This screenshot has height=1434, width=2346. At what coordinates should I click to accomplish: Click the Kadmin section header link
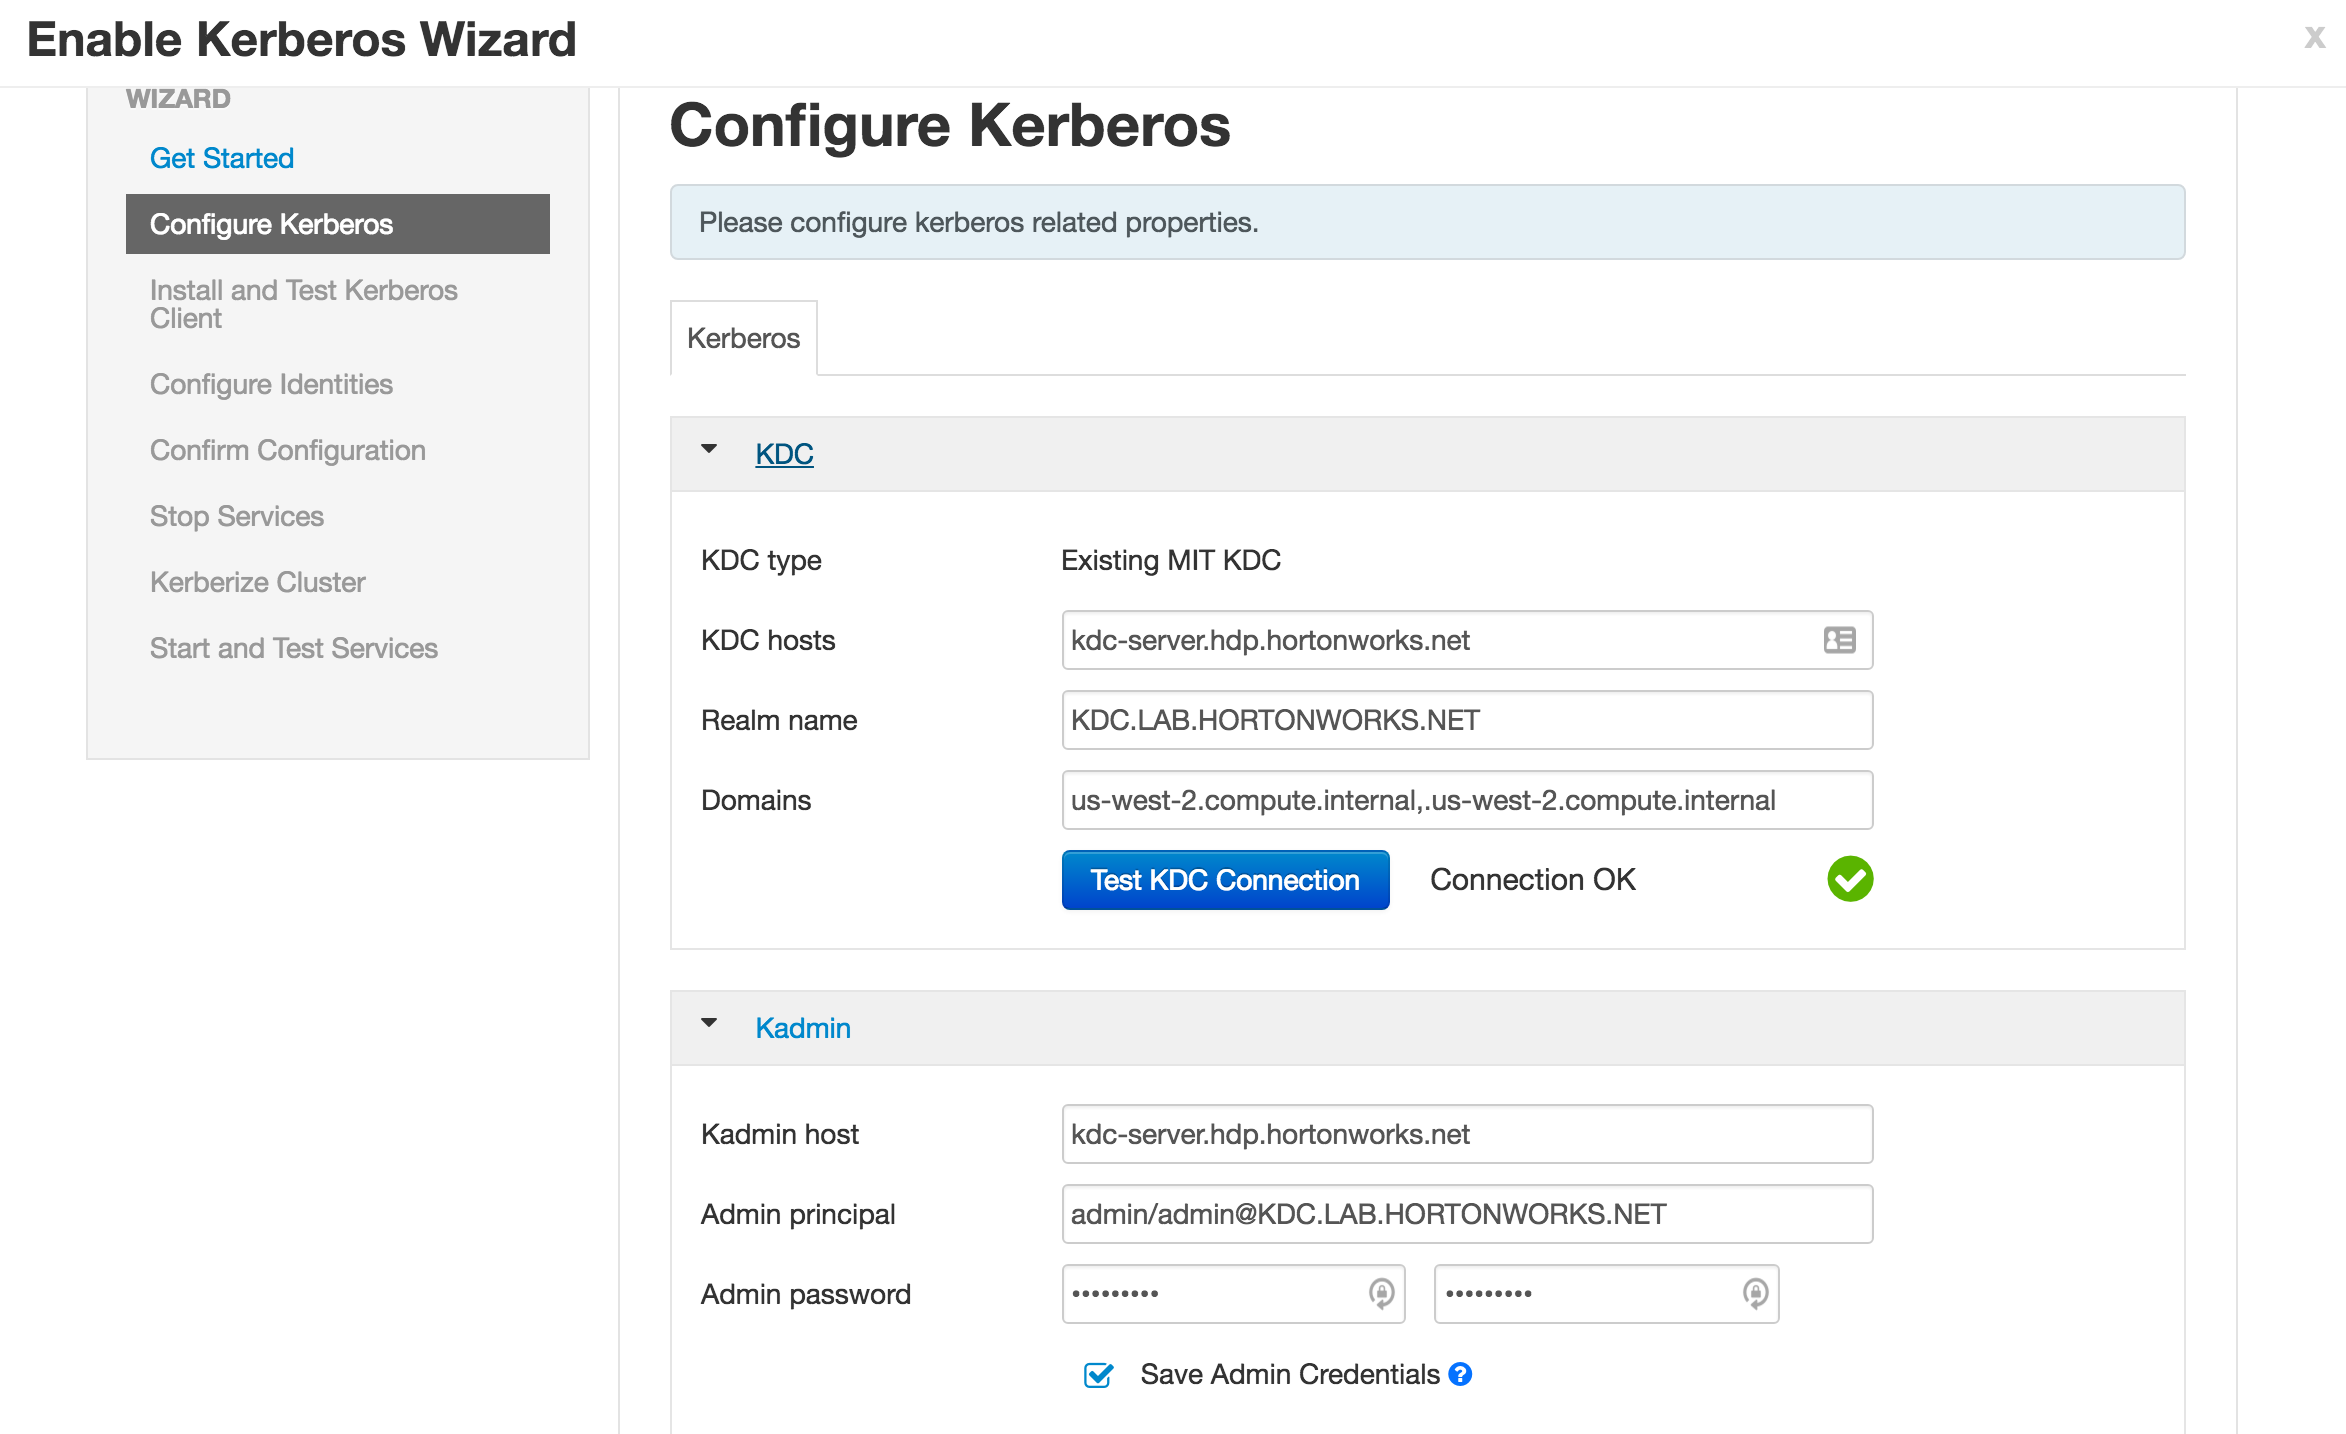point(802,1028)
